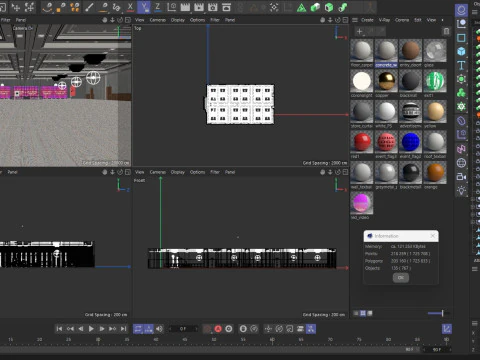
Task: Click the green pyramid primitive icon
Action: (301, 7)
